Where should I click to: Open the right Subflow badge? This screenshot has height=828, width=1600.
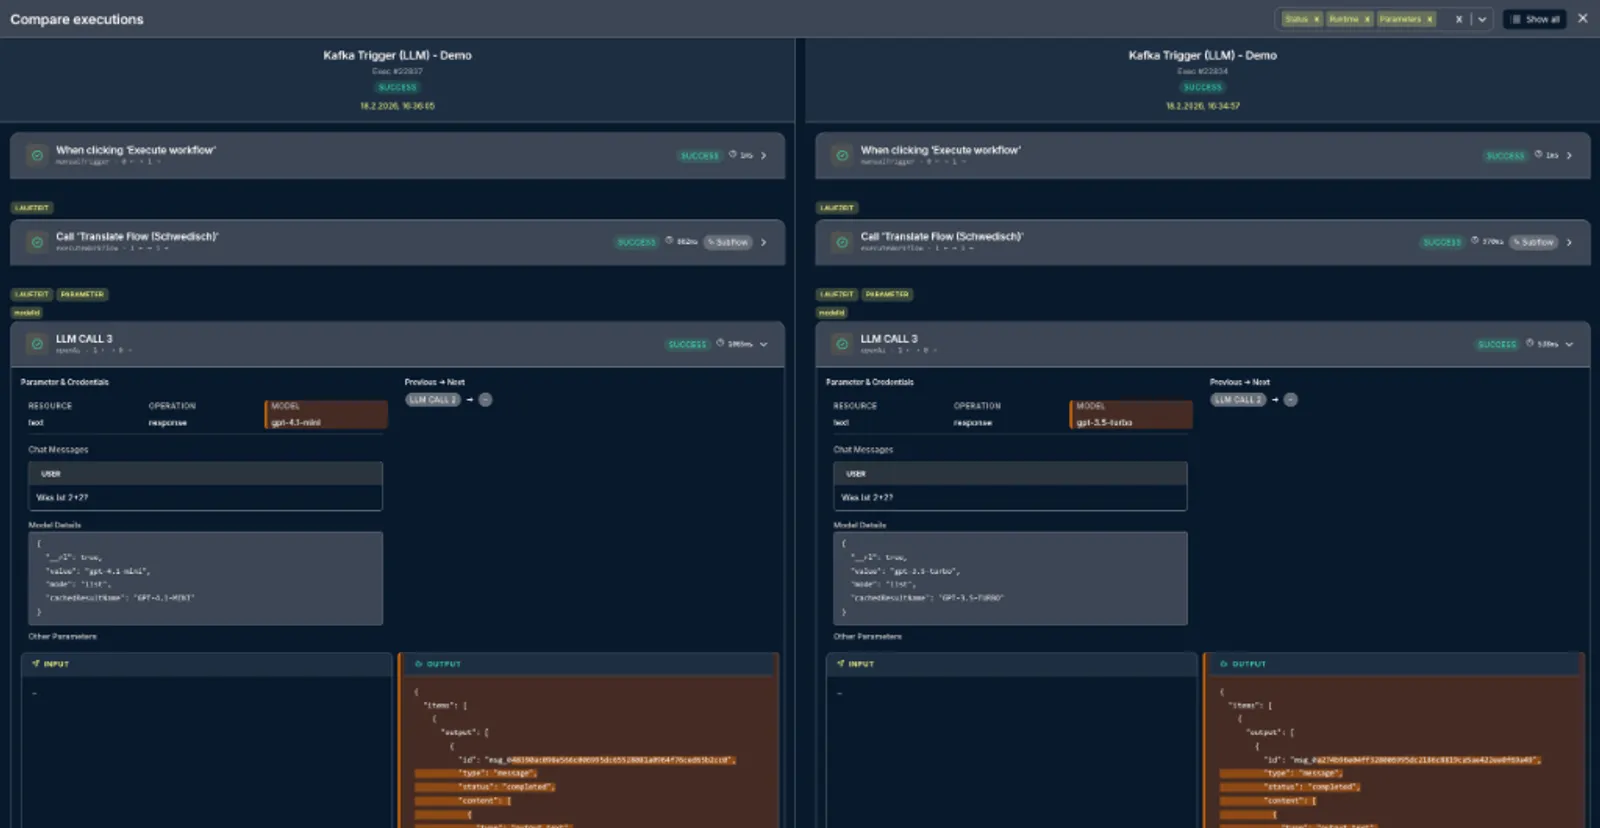(1533, 242)
